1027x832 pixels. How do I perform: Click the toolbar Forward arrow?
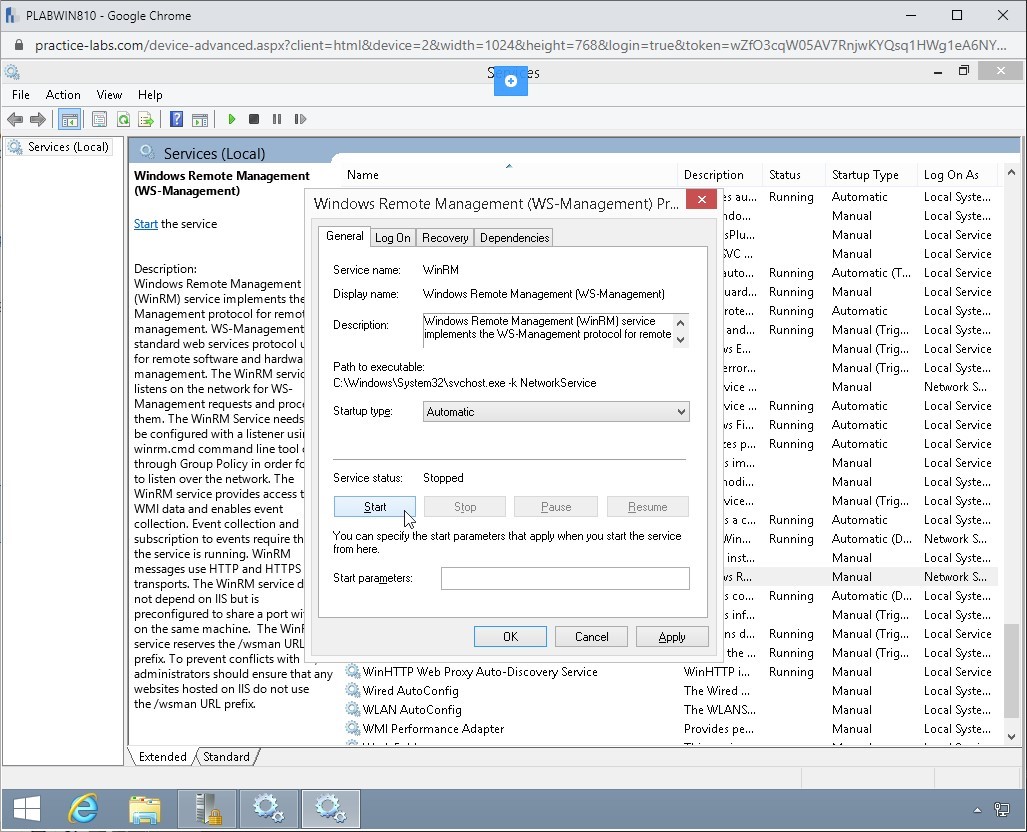pyautogui.click(x=38, y=119)
